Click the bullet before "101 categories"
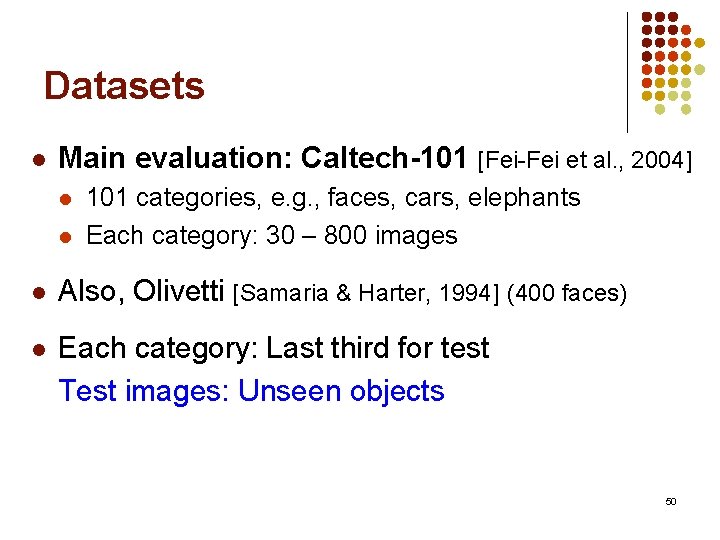This screenshot has width=720, height=540. click(x=67, y=199)
